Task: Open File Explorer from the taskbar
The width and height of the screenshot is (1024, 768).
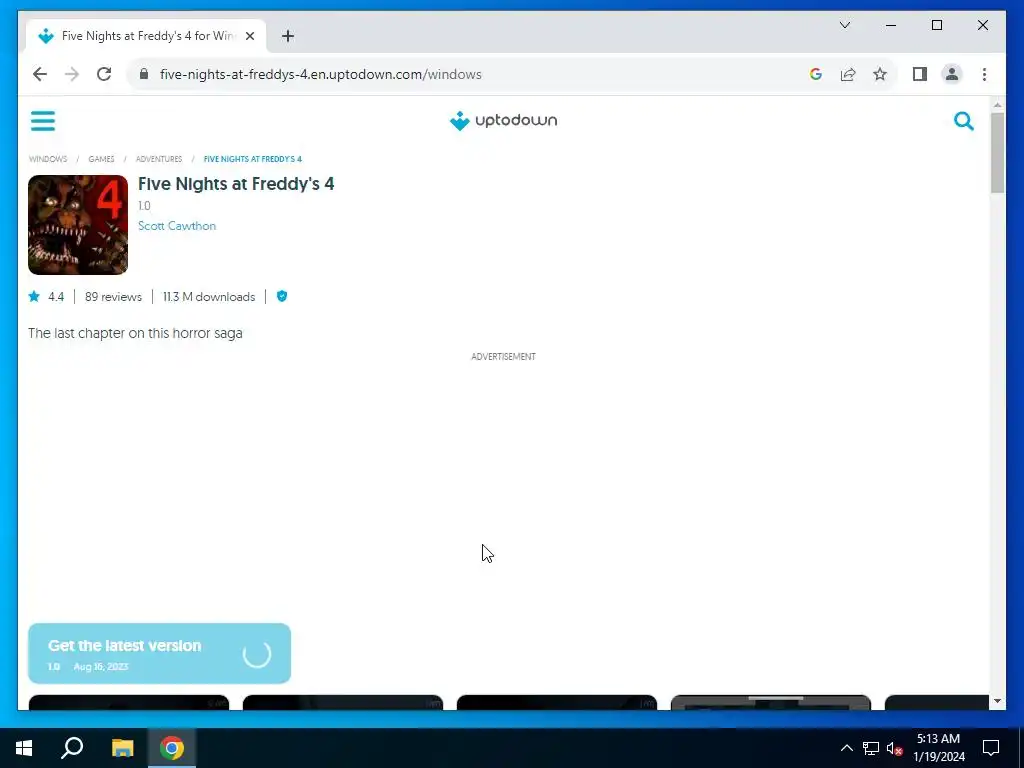Action: click(122, 748)
